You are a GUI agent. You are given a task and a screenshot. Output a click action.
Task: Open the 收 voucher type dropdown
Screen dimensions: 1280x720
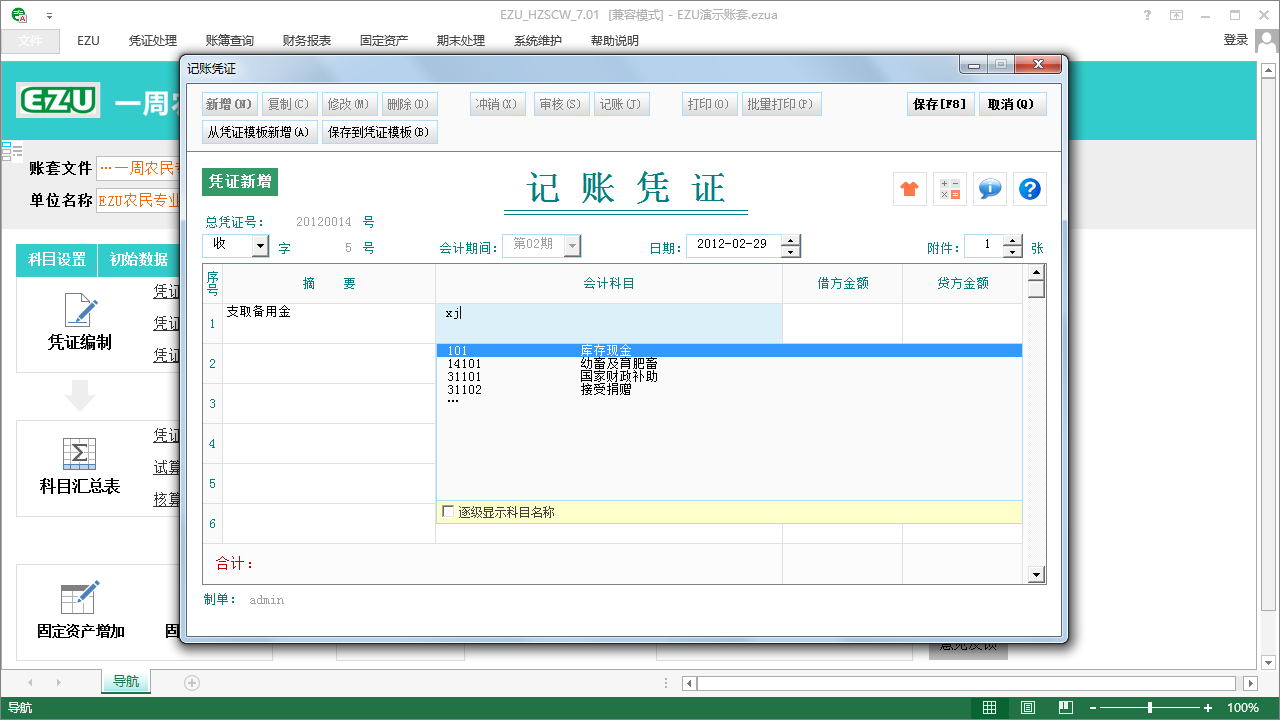pyautogui.click(x=260, y=245)
